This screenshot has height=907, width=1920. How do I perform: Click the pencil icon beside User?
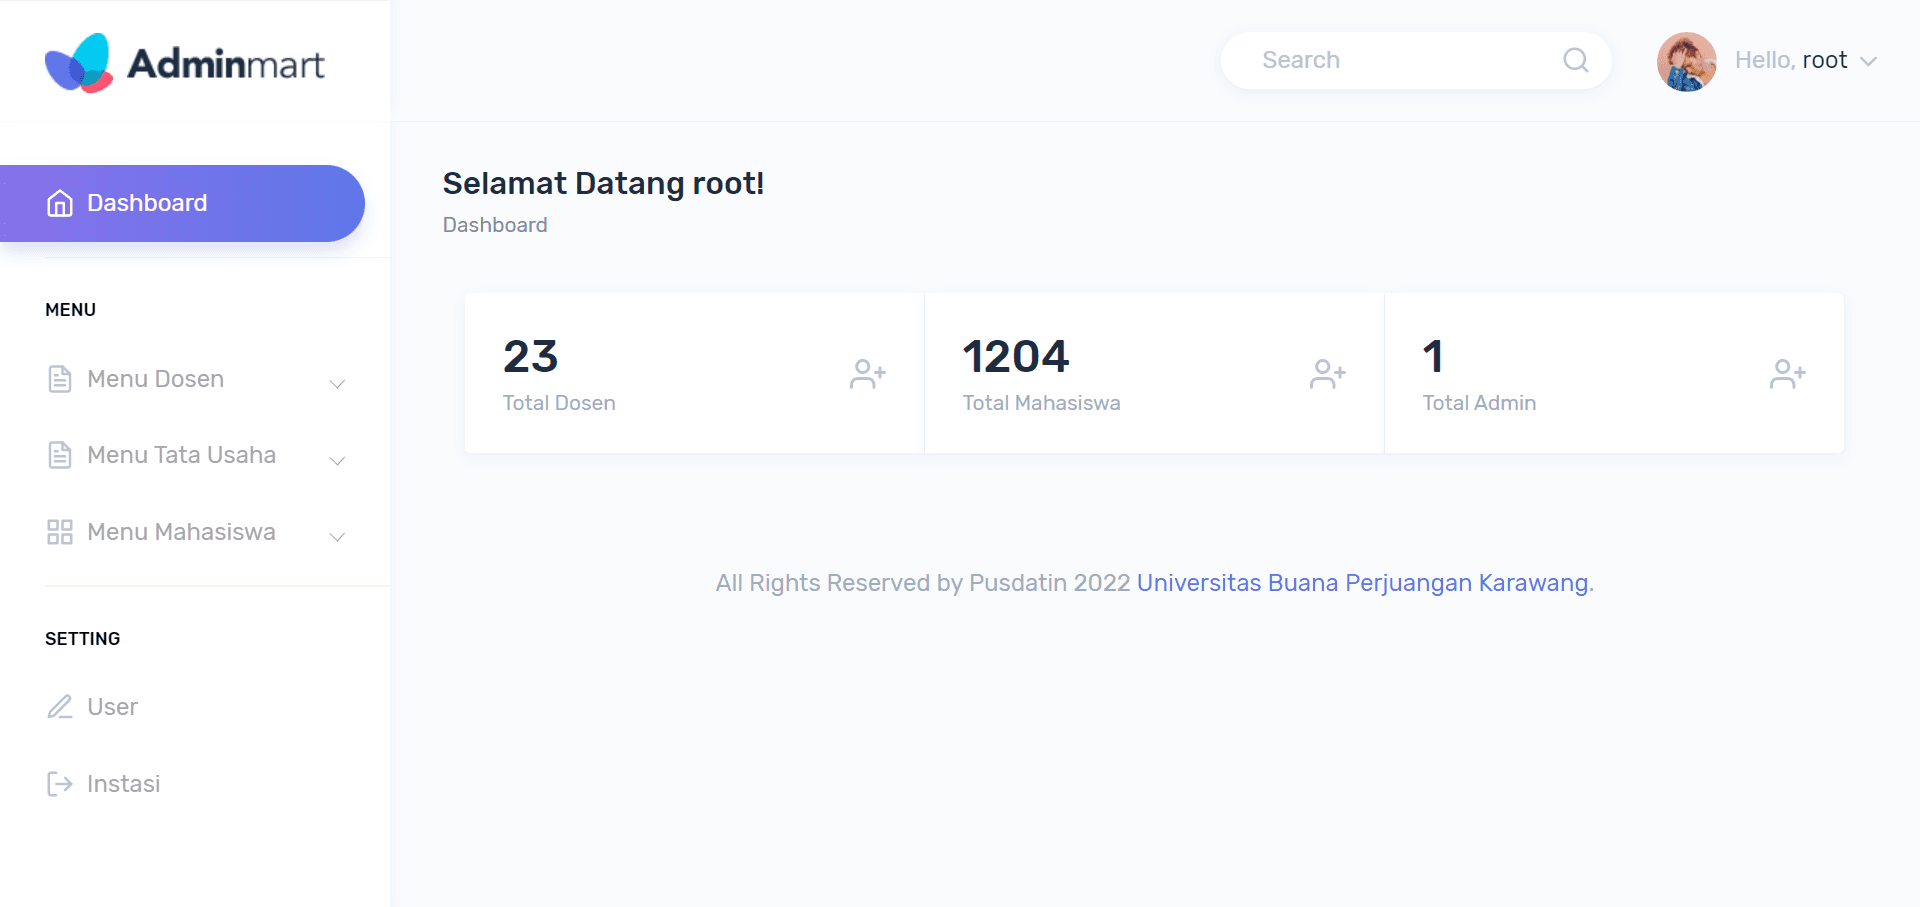pyautogui.click(x=60, y=707)
